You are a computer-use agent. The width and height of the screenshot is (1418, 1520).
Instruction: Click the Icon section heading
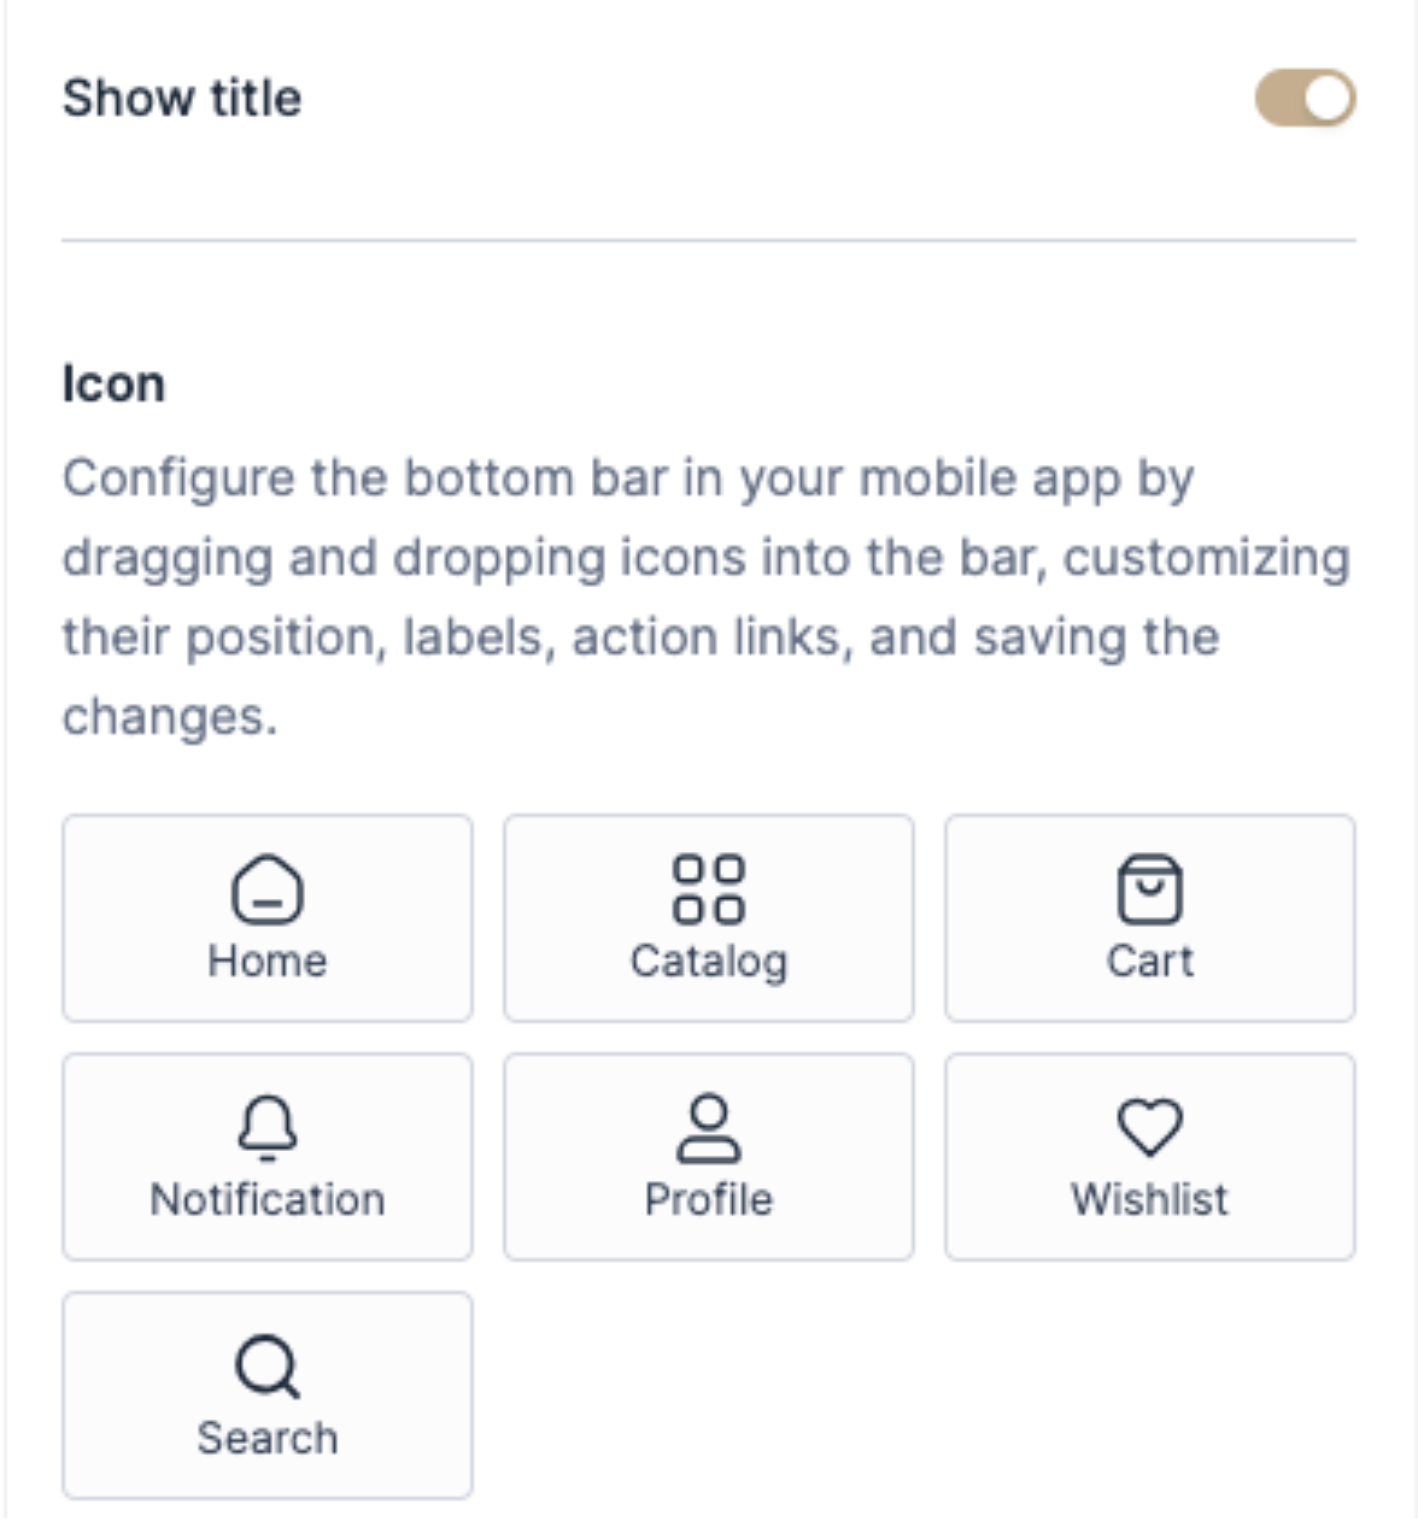113,384
